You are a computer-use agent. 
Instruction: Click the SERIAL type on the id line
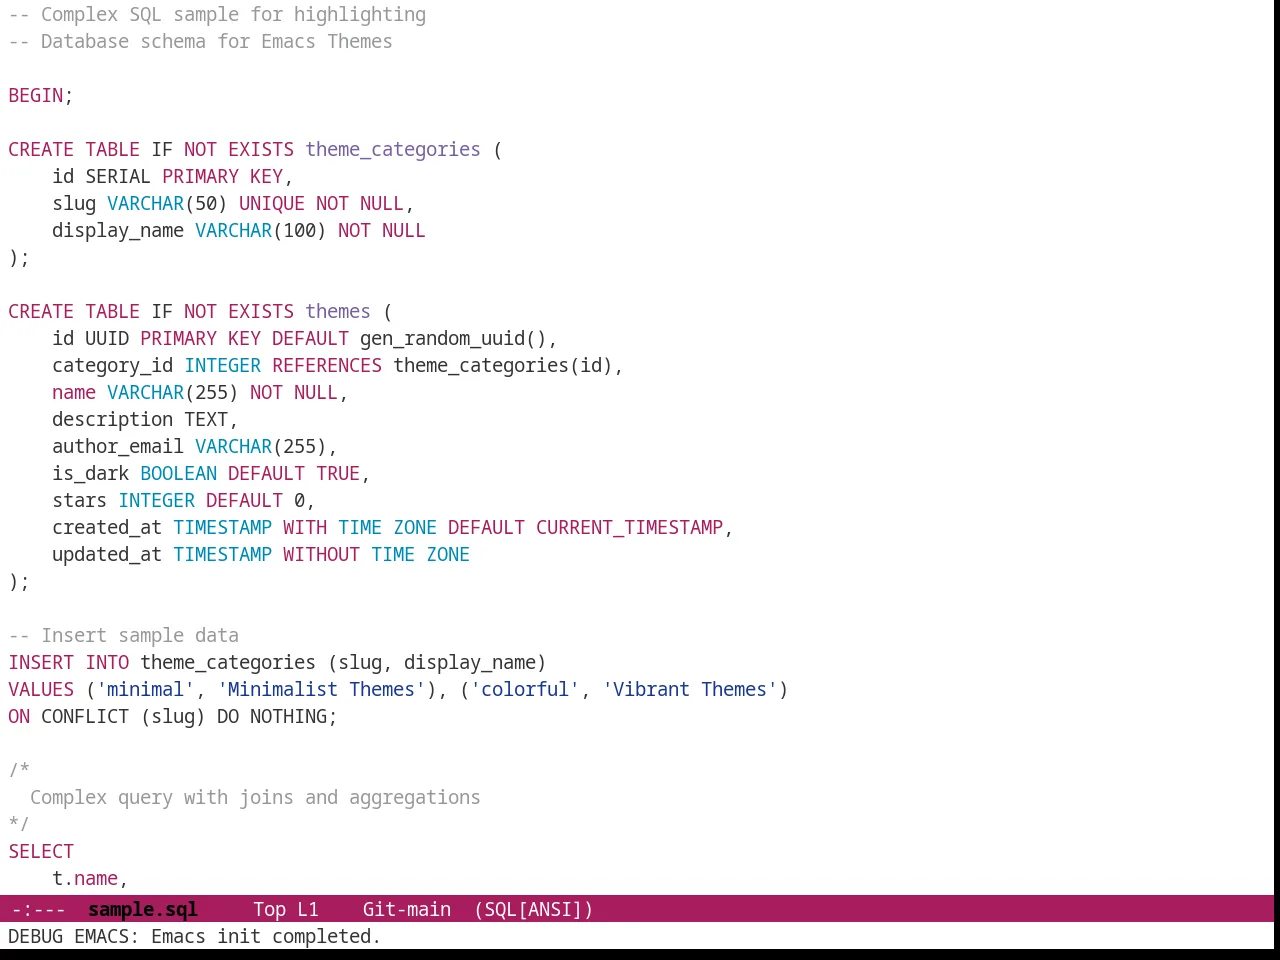118,176
